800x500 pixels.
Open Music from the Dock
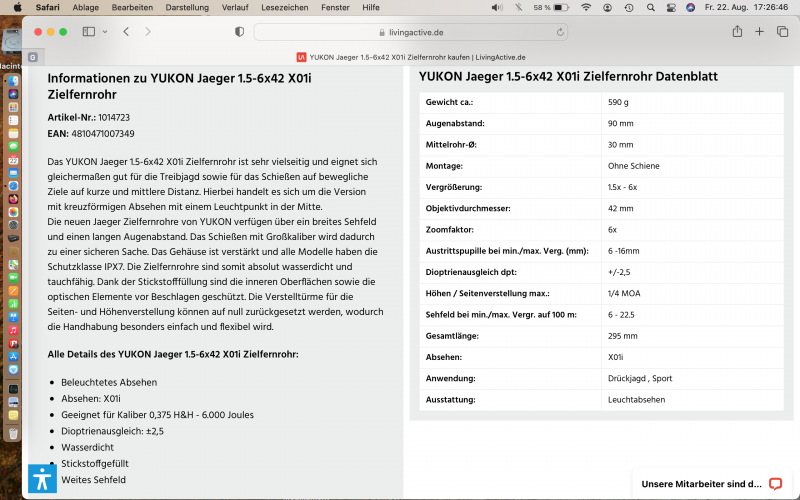coord(13,330)
